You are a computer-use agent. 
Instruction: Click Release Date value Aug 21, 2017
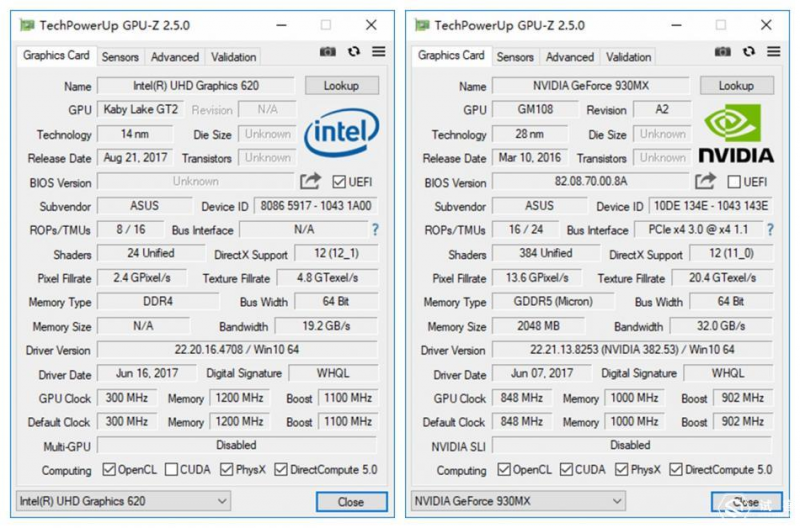pos(135,158)
